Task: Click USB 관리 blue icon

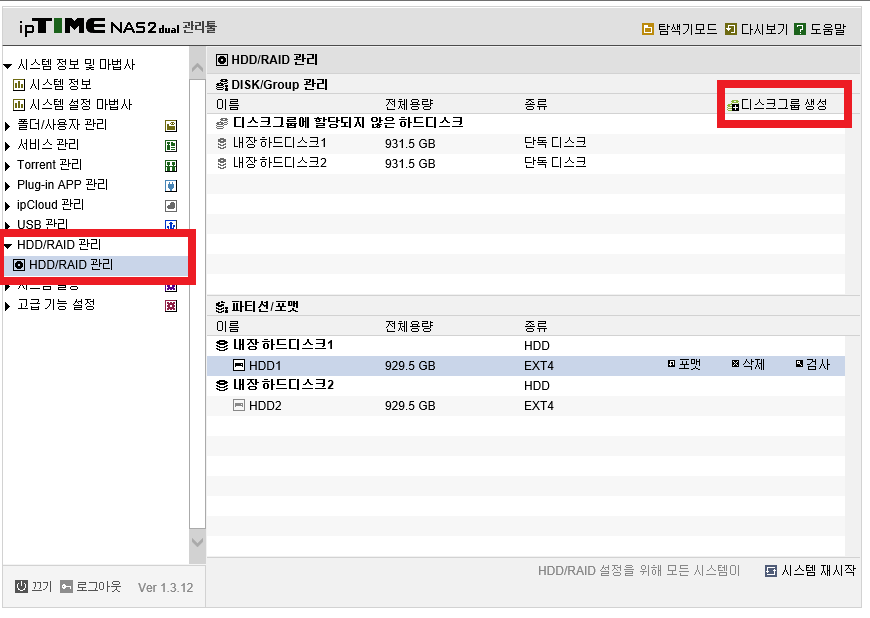Action: click(x=171, y=225)
